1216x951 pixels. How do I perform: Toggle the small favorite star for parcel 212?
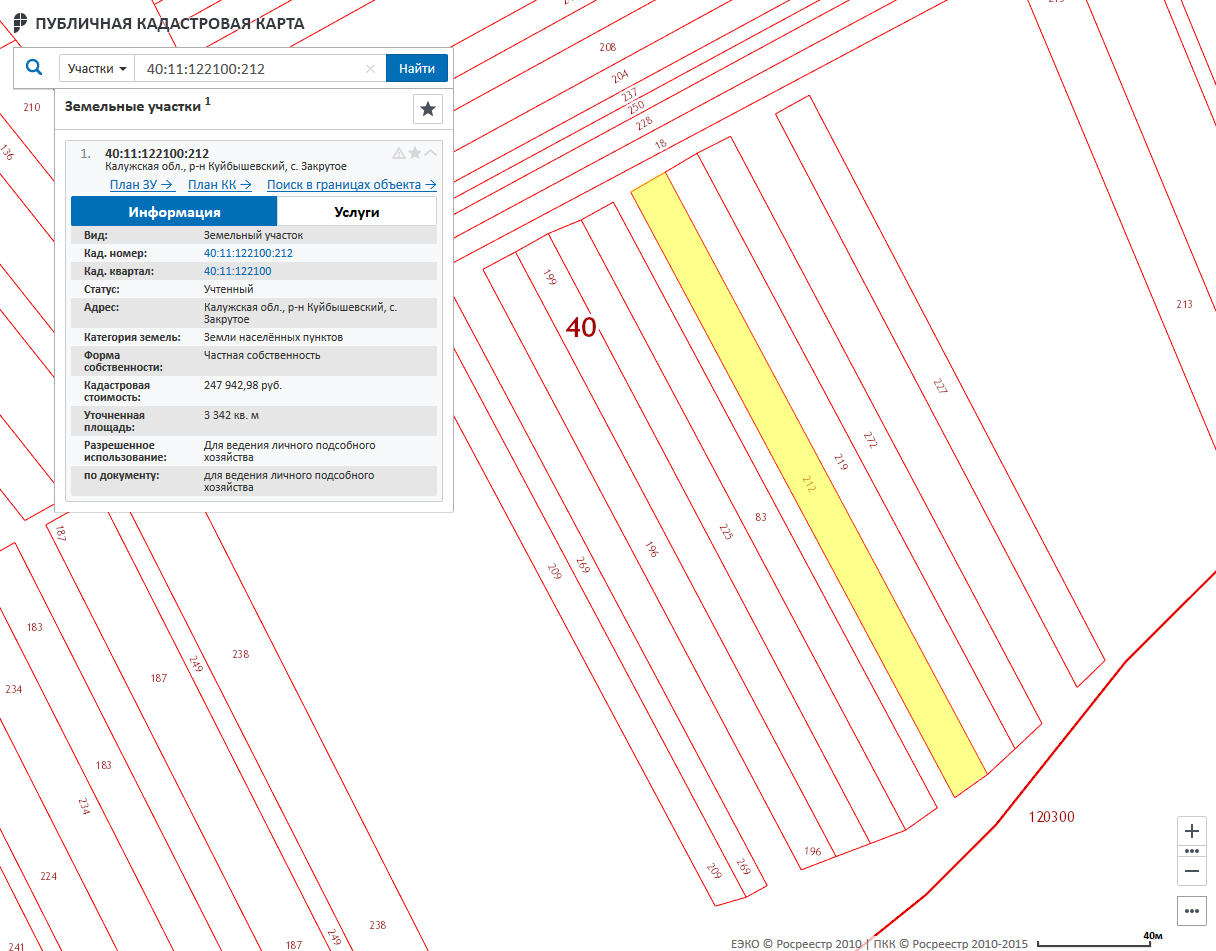tap(415, 153)
